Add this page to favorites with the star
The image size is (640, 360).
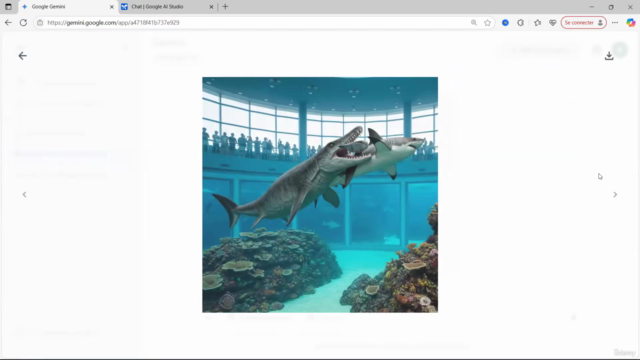pos(487,22)
